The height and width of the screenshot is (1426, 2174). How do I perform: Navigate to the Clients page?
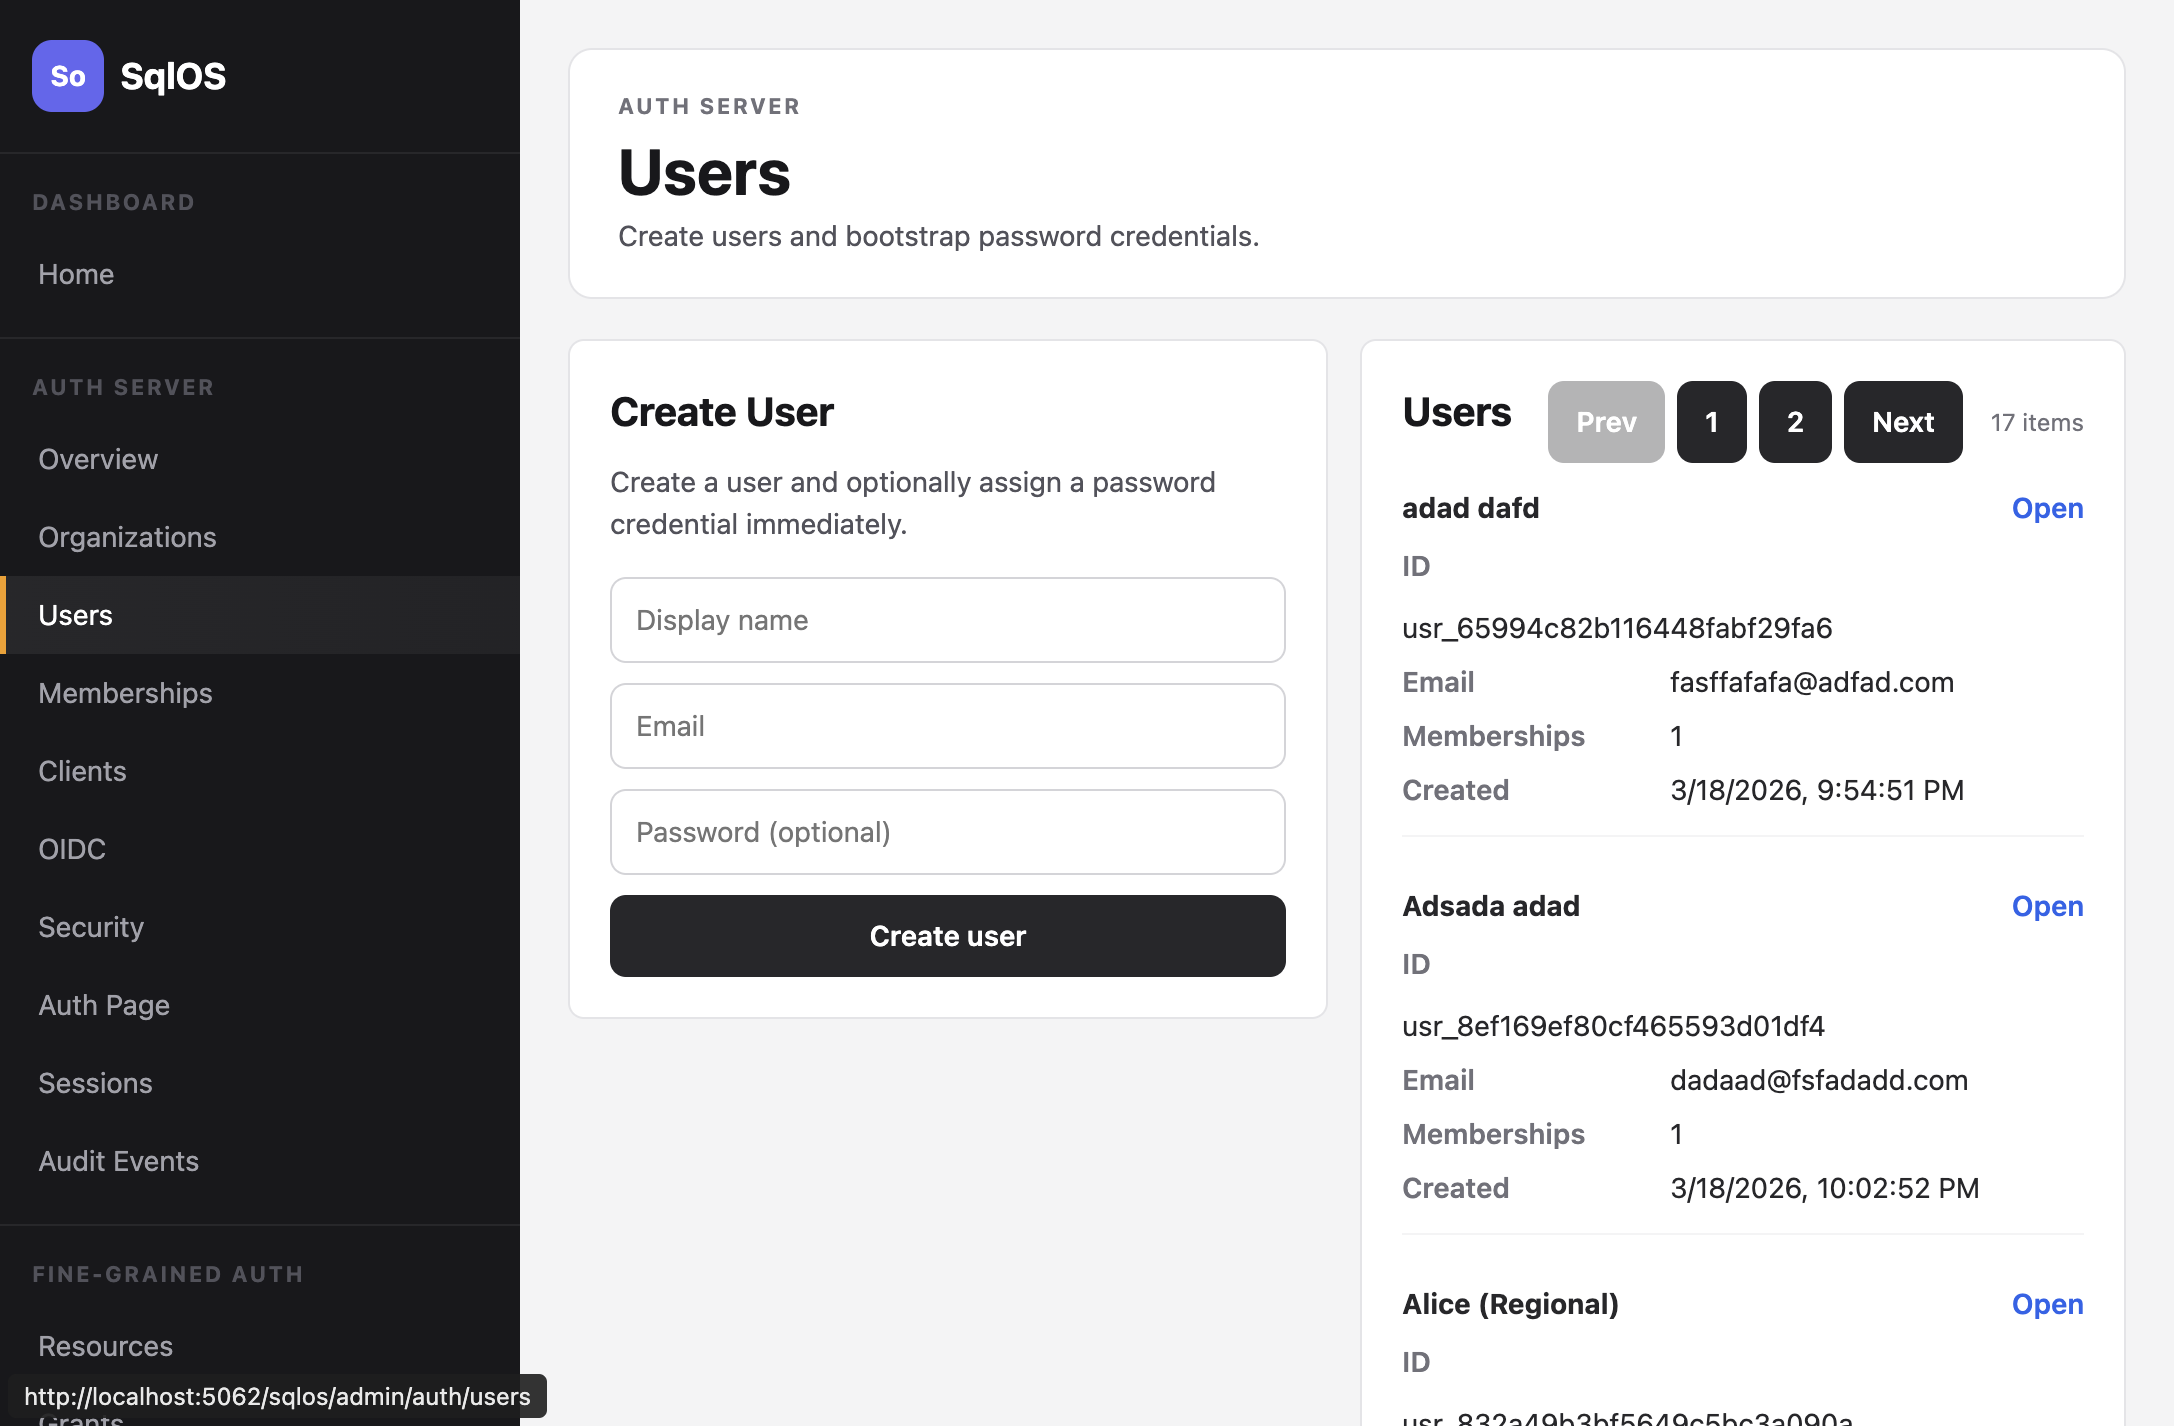[82, 771]
